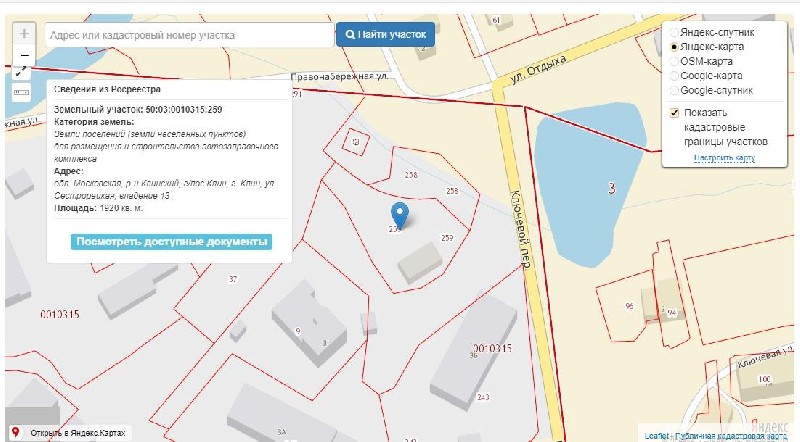This screenshot has width=800, height=442.
Task: Click the zoom in plus button
Action: [25, 33]
